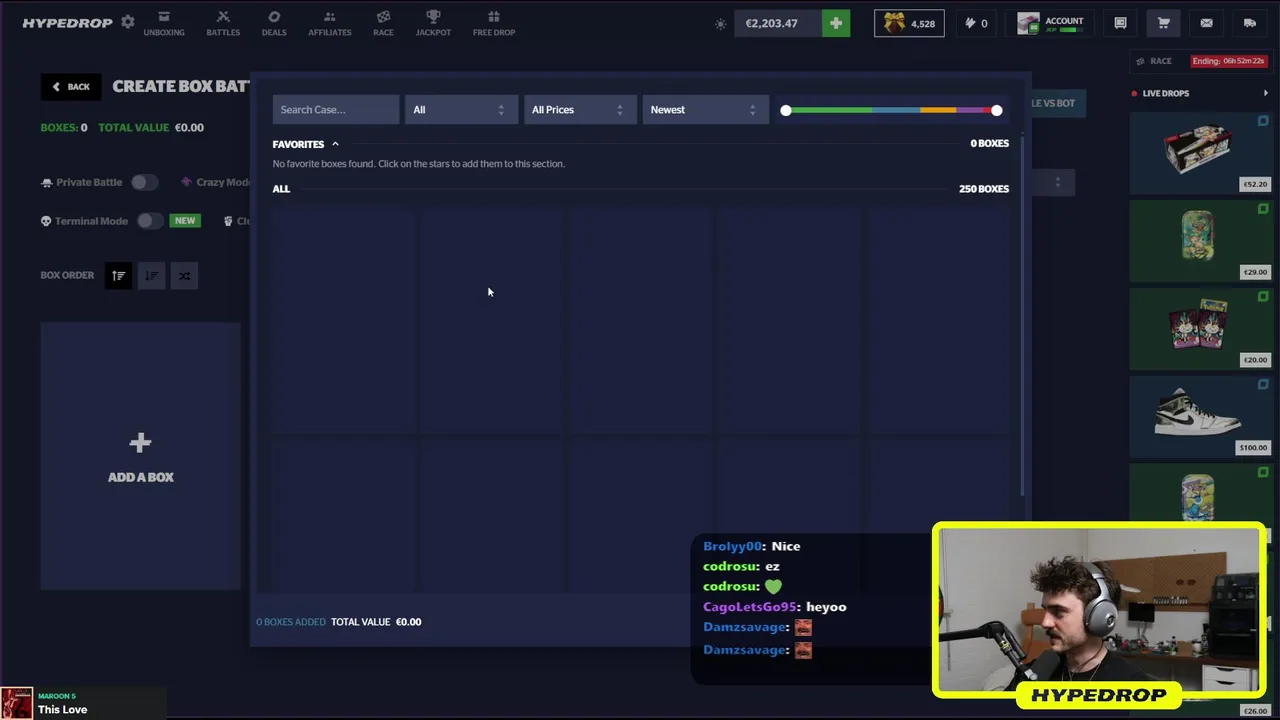1280x720 pixels.
Task: Expand the Live Drops panel arrow
Action: [x=1265, y=94]
